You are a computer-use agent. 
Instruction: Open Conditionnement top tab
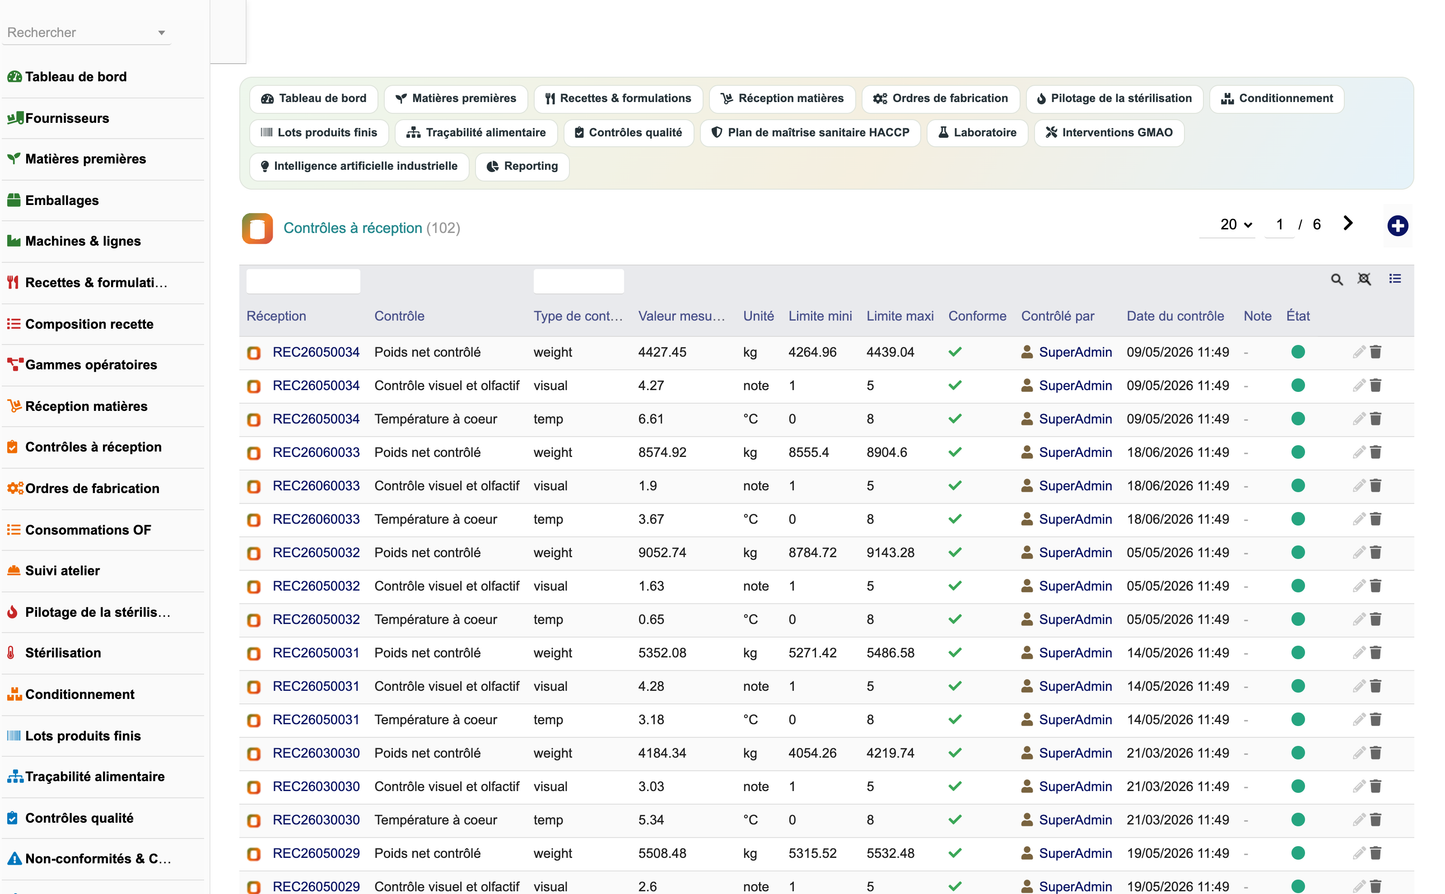(x=1277, y=99)
